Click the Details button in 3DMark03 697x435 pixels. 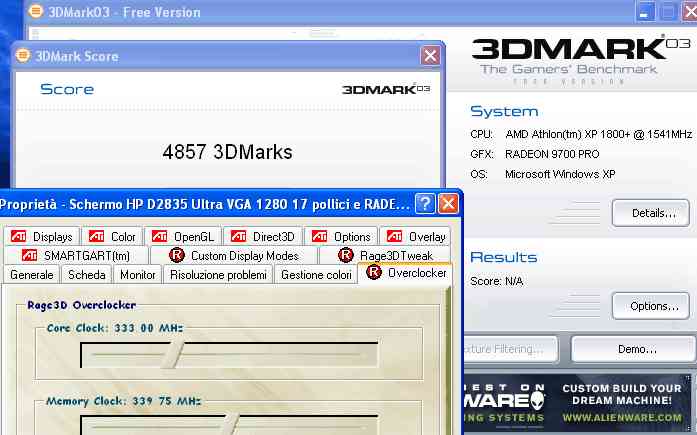tap(651, 213)
